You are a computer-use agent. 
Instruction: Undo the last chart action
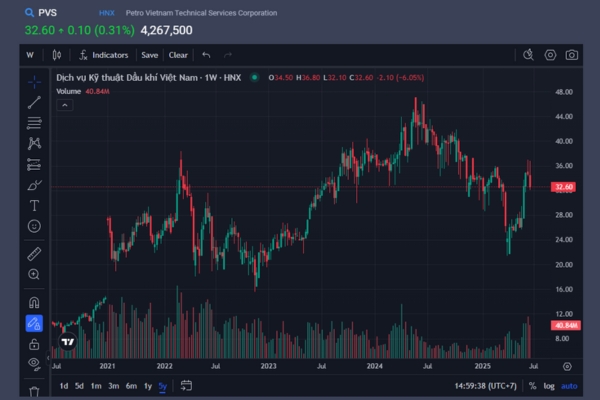[x=206, y=55]
